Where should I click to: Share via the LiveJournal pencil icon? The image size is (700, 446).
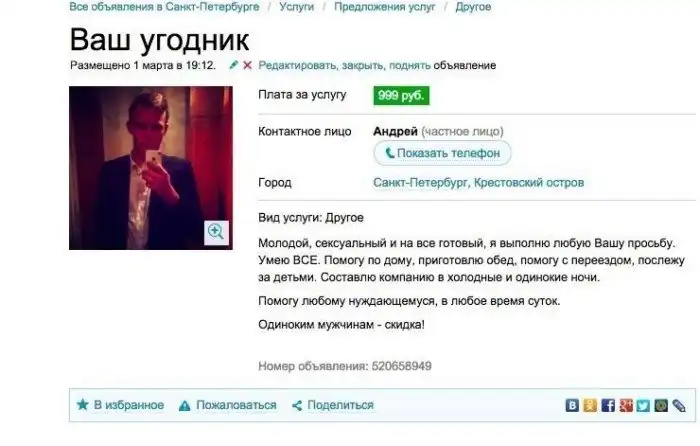pos(679,405)
